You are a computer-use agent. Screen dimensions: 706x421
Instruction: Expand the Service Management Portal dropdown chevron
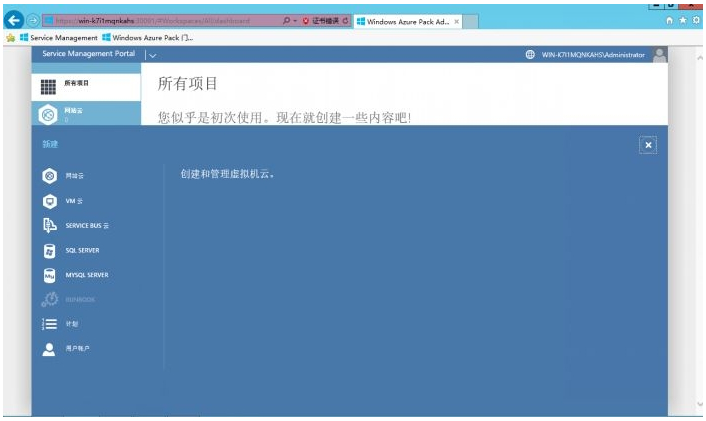[x=153, y=56]
